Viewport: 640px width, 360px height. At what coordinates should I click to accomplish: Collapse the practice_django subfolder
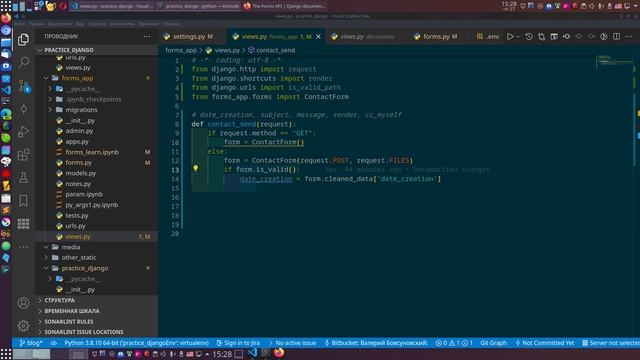[x=96, y=268]
